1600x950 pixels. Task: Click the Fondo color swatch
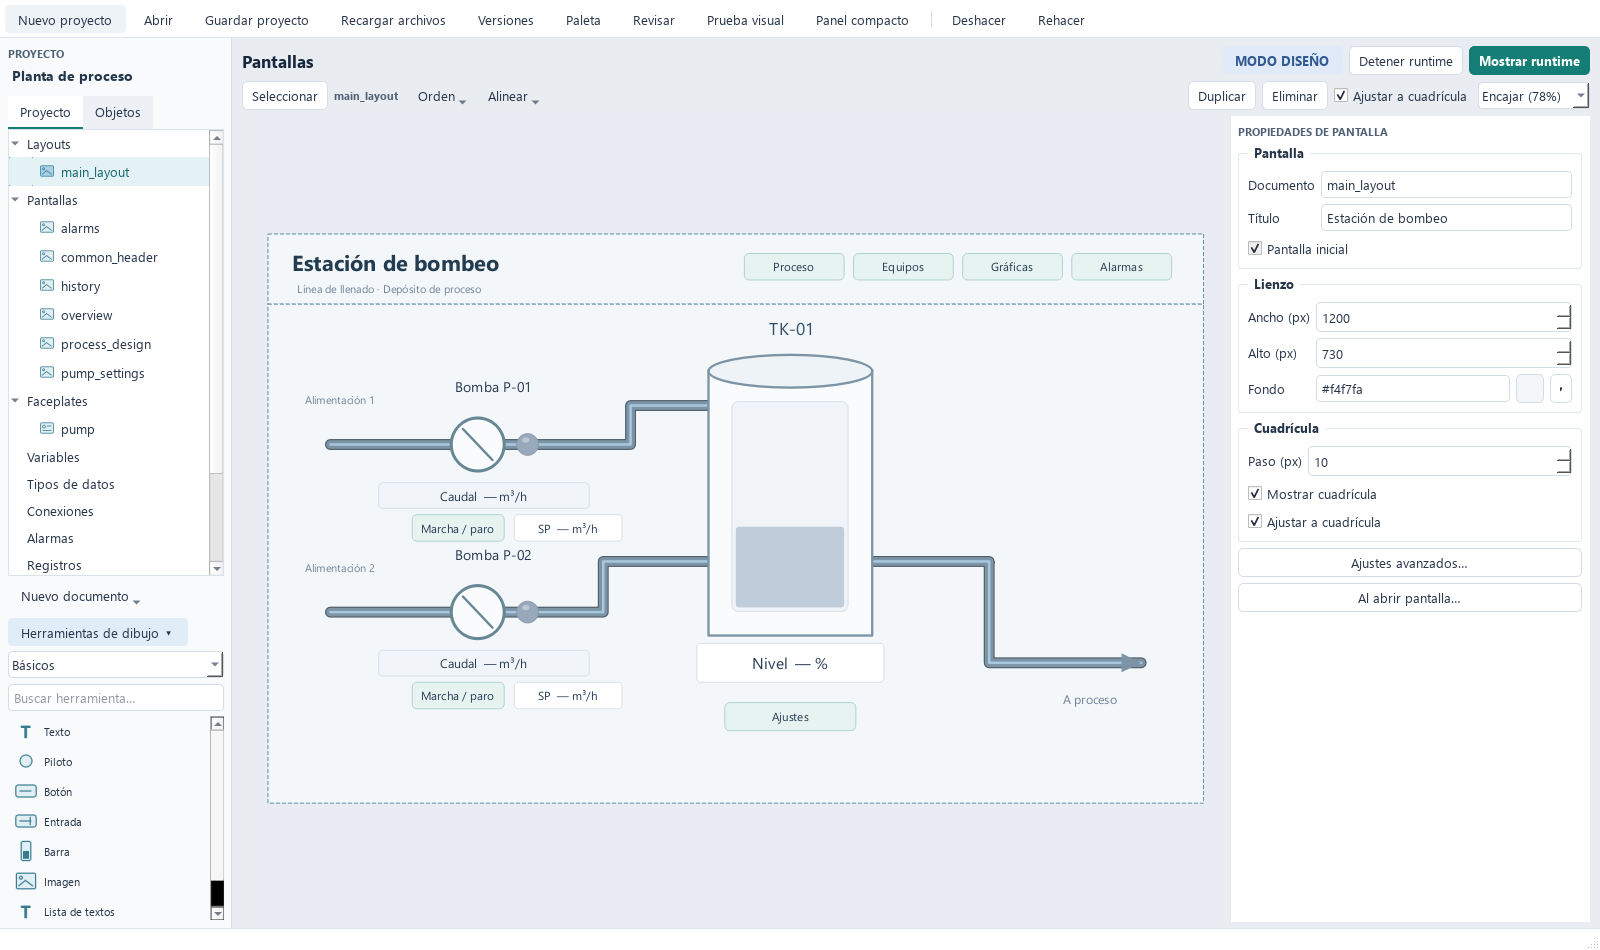(1530, 389)
